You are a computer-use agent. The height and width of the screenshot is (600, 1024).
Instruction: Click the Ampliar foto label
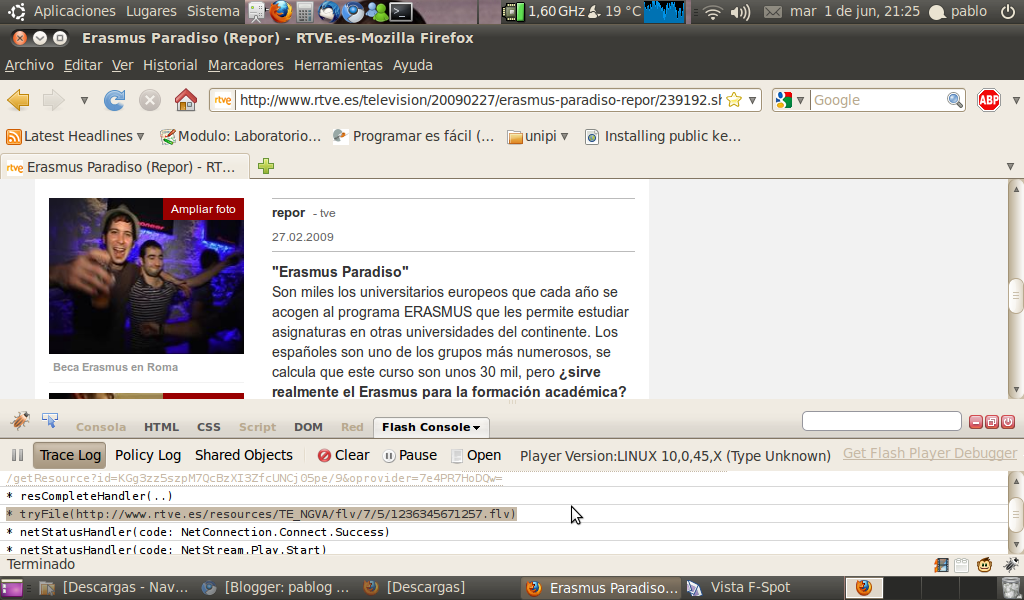tap(203, 209)
